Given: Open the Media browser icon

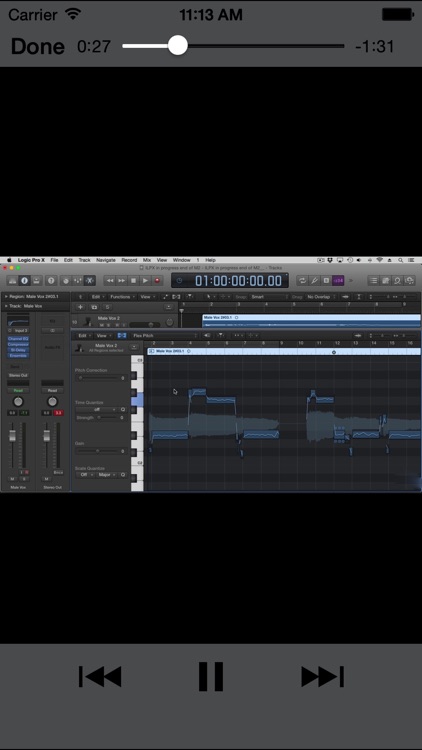Looking at the screenshot, I should [x=409, y=281].
